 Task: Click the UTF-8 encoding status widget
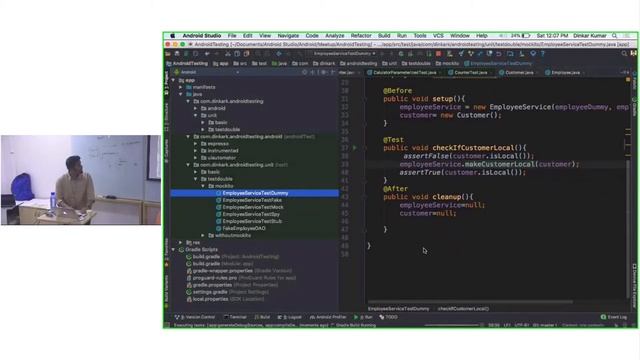click(521, 325)
